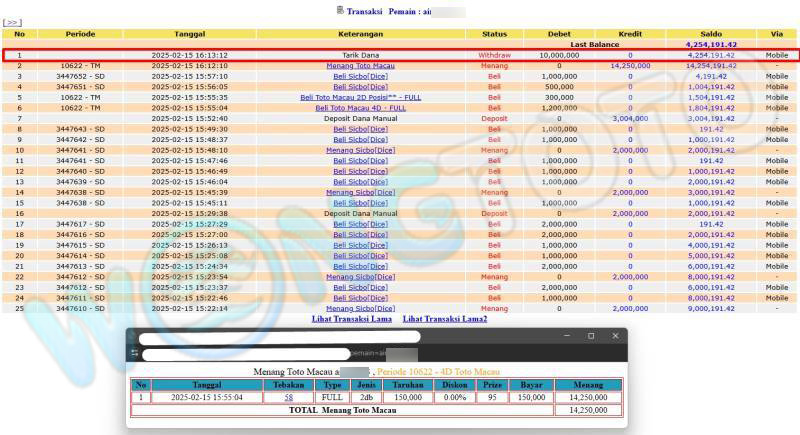The width and height of the screenshot is (800, 435).
Task: Open Lihat Transaksi Lama2 link
Action: pos(445,318)
